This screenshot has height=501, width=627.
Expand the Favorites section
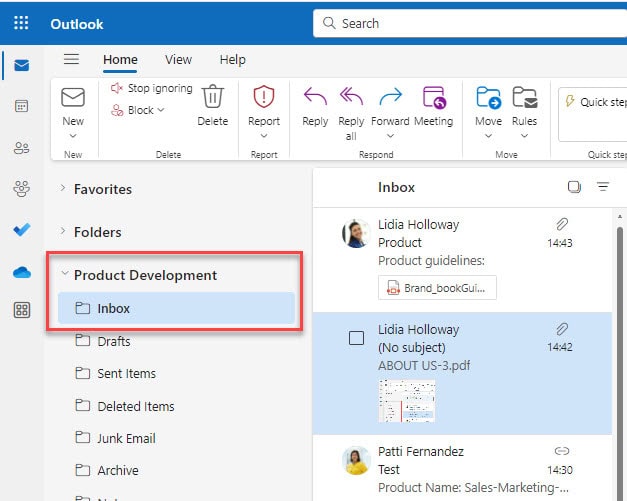tap(63, 188)
